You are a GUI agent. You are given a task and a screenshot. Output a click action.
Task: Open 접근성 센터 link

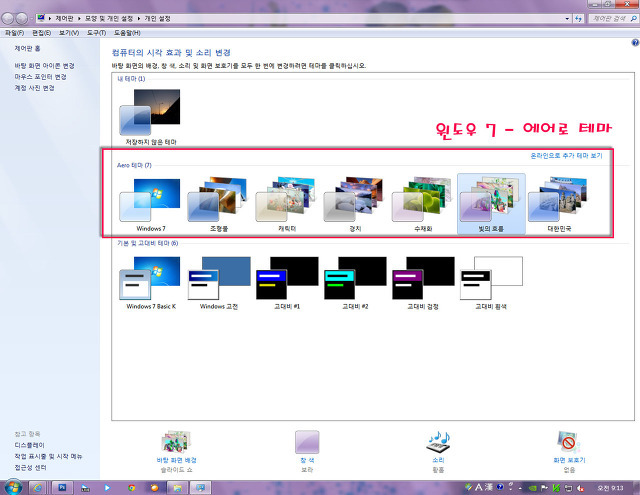[x=30, y=467]
